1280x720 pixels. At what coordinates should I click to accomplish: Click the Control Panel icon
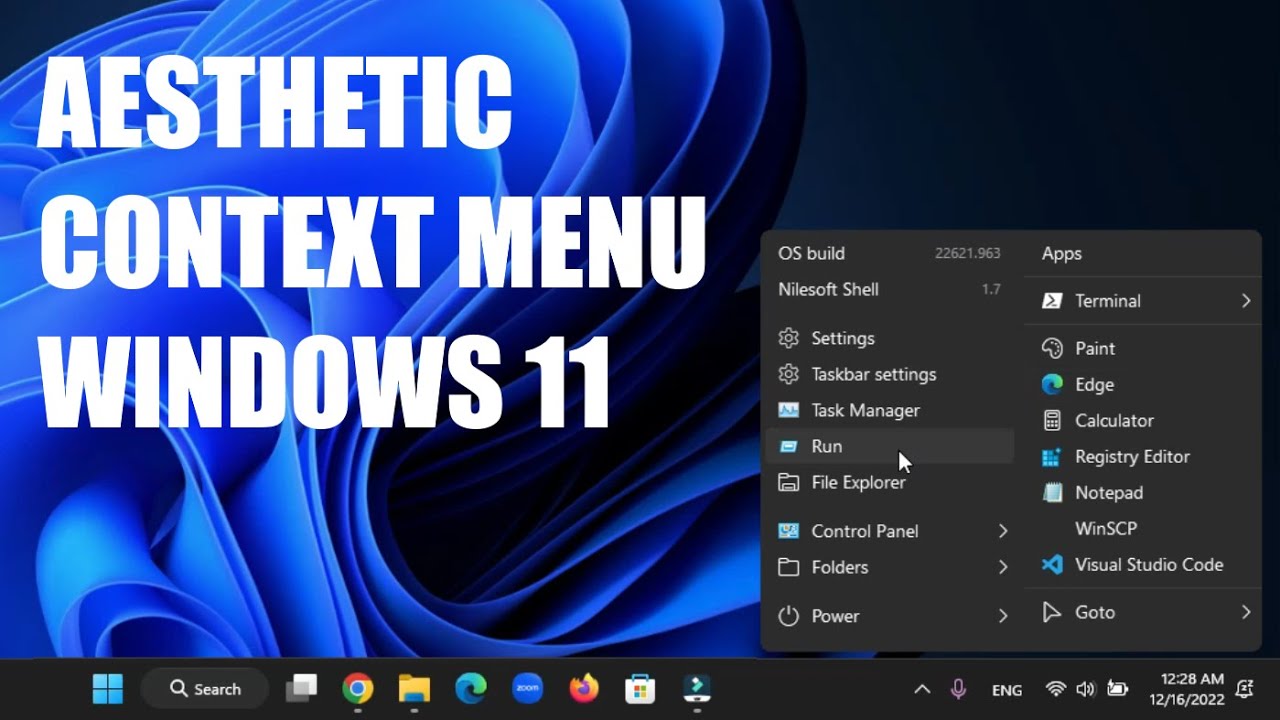789,531
